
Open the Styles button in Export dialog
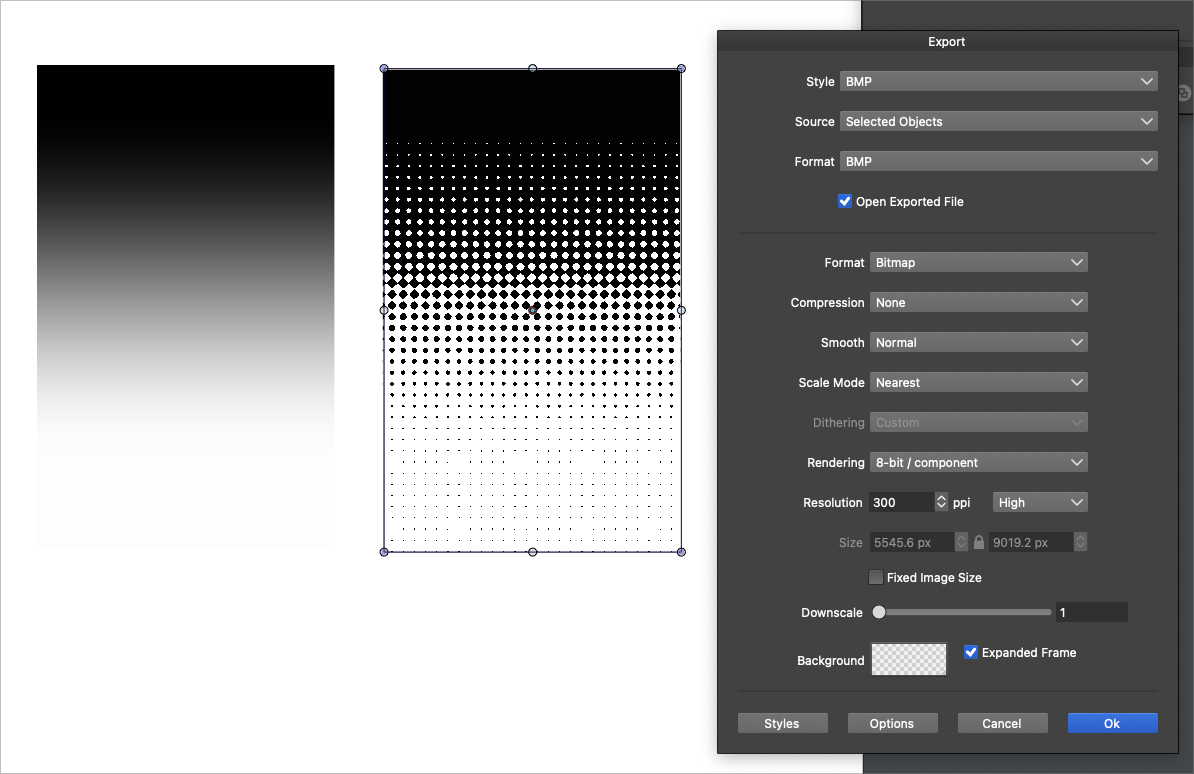[782, 723]
